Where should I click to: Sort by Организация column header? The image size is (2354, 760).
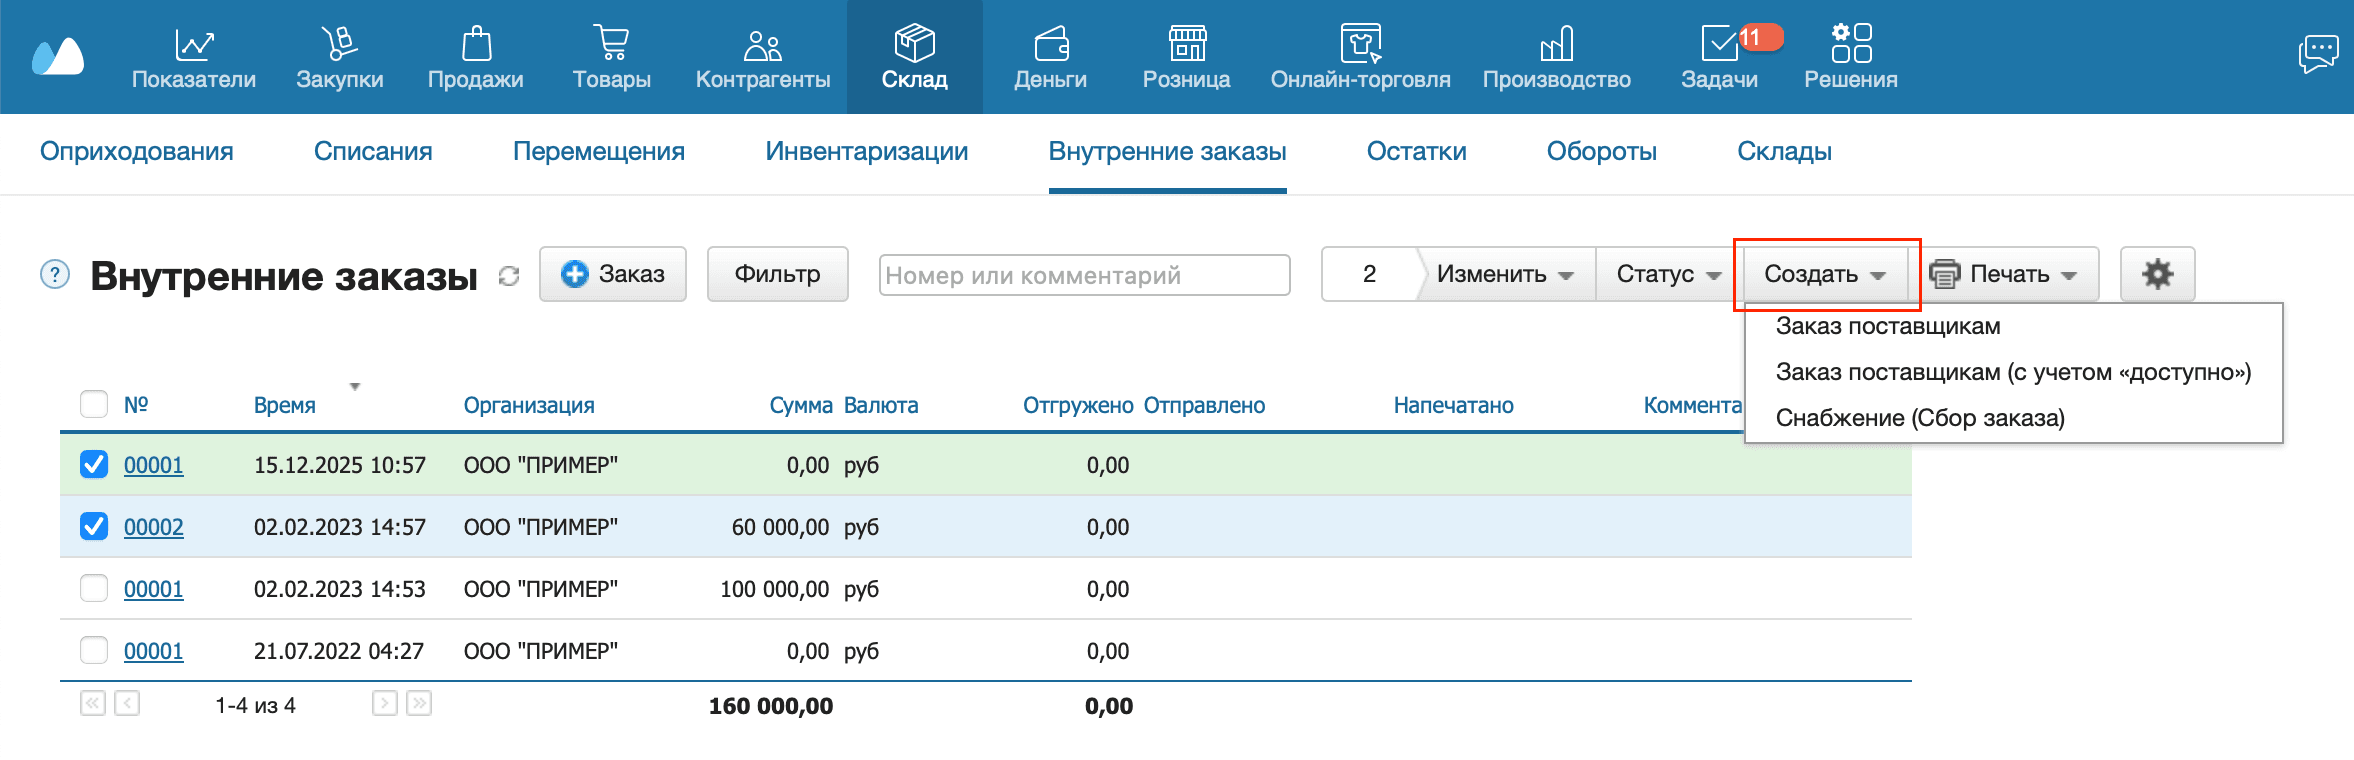click(x=529, y=405)
